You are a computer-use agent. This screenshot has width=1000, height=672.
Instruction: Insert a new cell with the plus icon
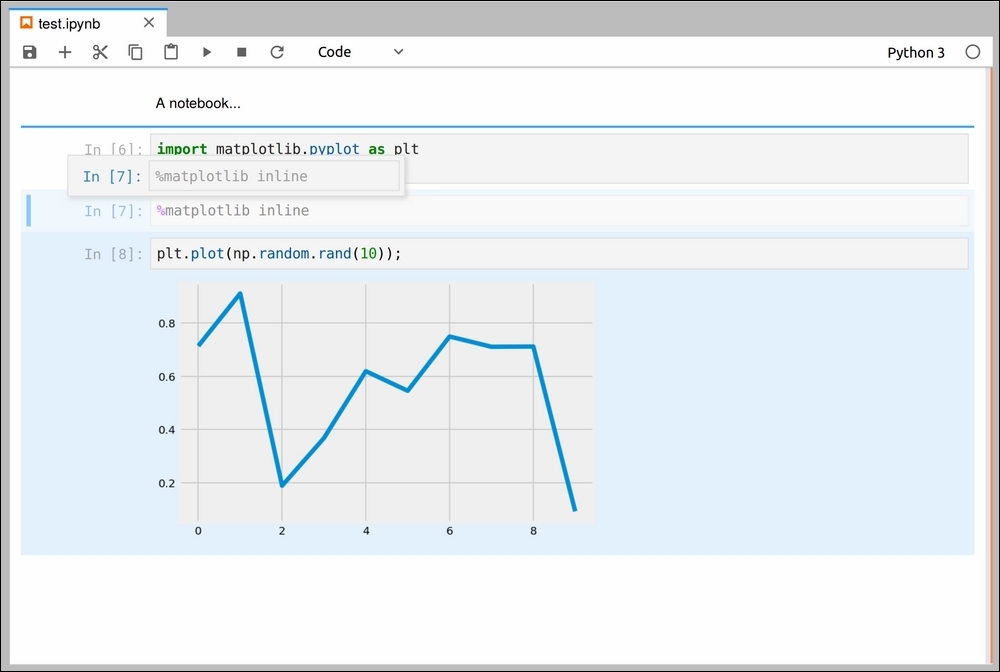pos(65,52)
